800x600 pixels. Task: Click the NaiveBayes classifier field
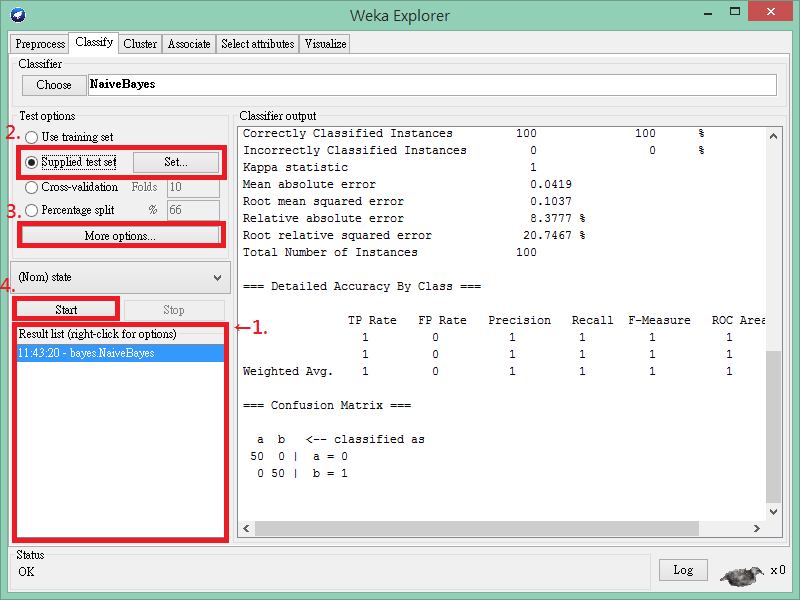[x=432, y=85]
